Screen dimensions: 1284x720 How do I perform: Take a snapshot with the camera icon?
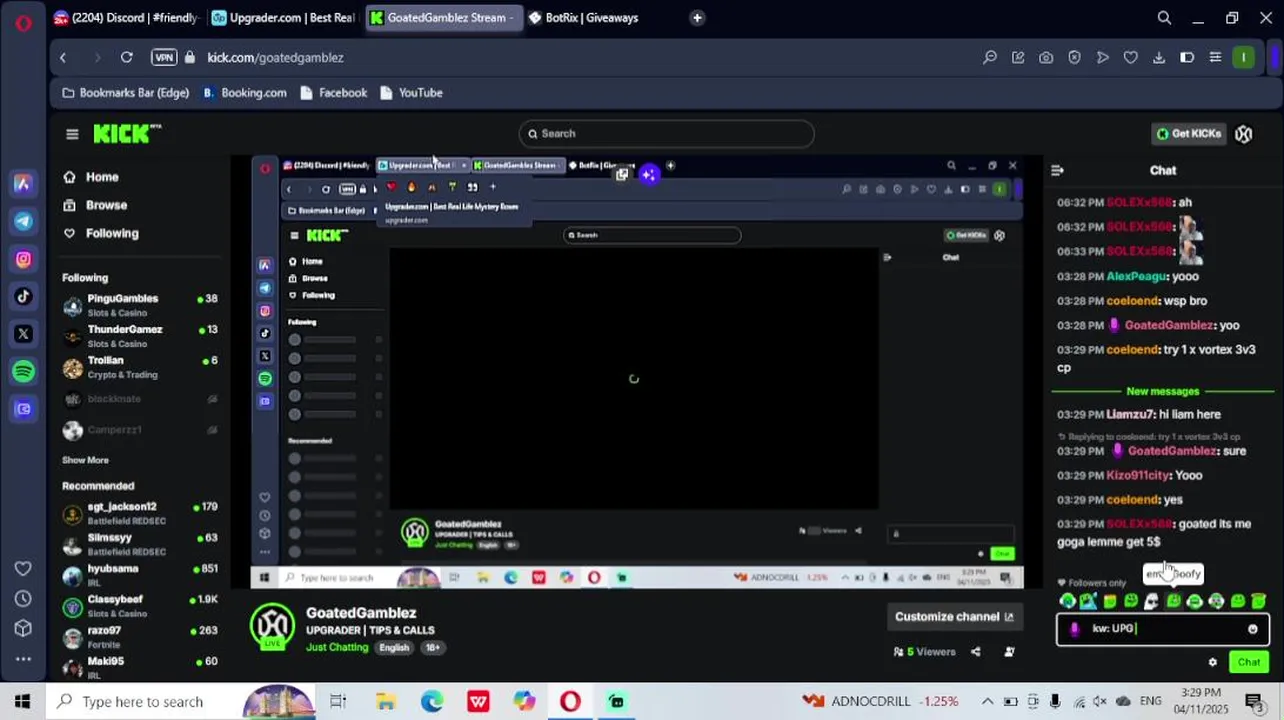coord(1046,58)
